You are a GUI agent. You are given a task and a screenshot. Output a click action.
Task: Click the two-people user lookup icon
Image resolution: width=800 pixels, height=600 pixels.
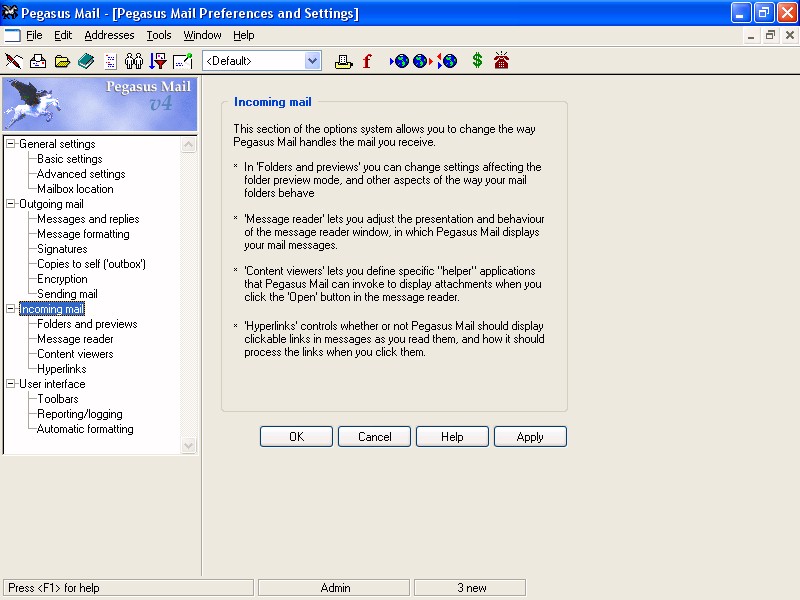click(134, 61)
